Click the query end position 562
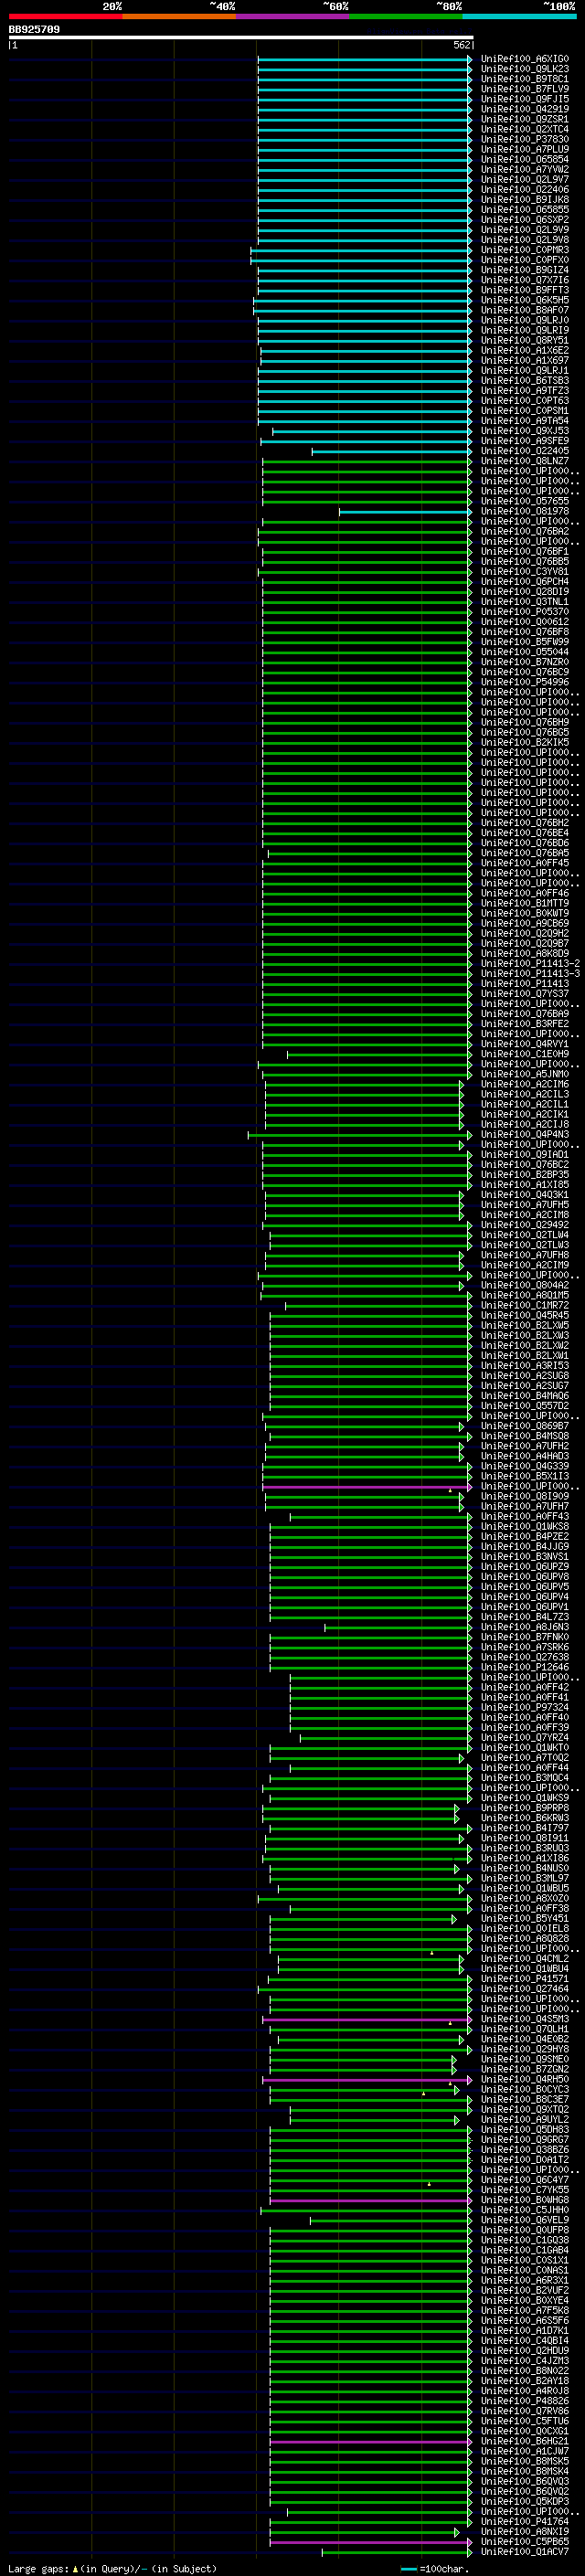The image size is (585, 2576). [x=461, y=45]
